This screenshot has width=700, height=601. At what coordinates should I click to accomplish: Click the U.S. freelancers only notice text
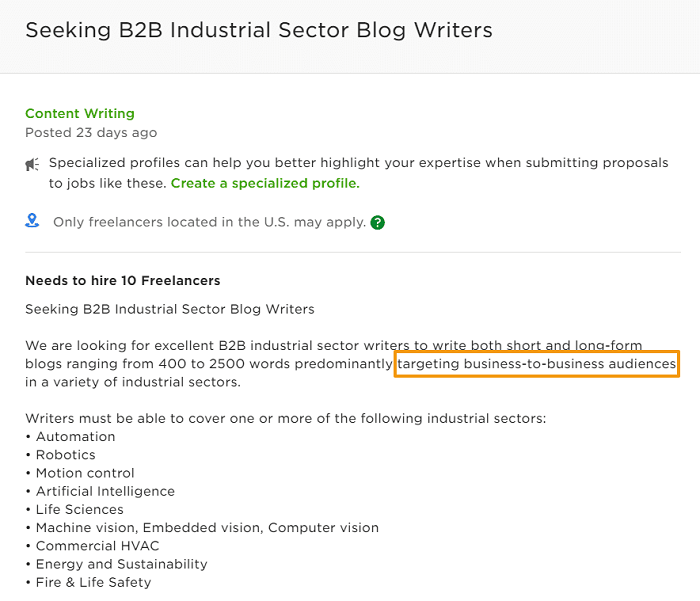209,222
